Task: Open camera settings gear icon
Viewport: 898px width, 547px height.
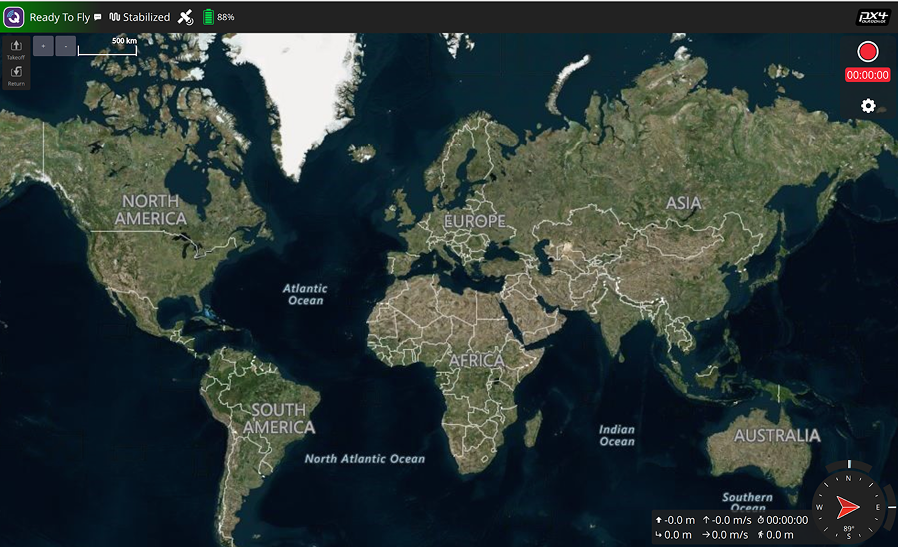Action: pos(868,106)
